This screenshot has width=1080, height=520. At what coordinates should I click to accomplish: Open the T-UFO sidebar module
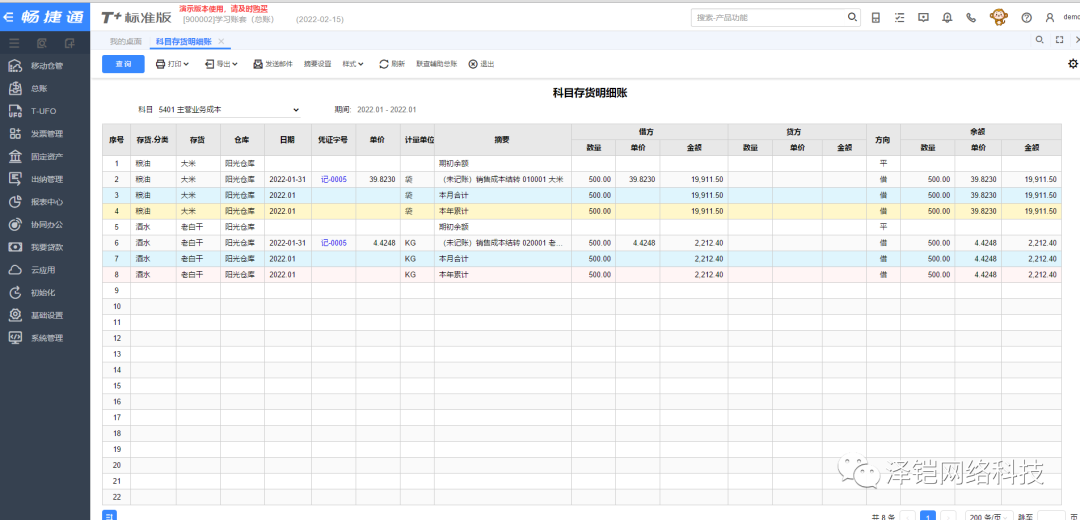tap(42, 111)
